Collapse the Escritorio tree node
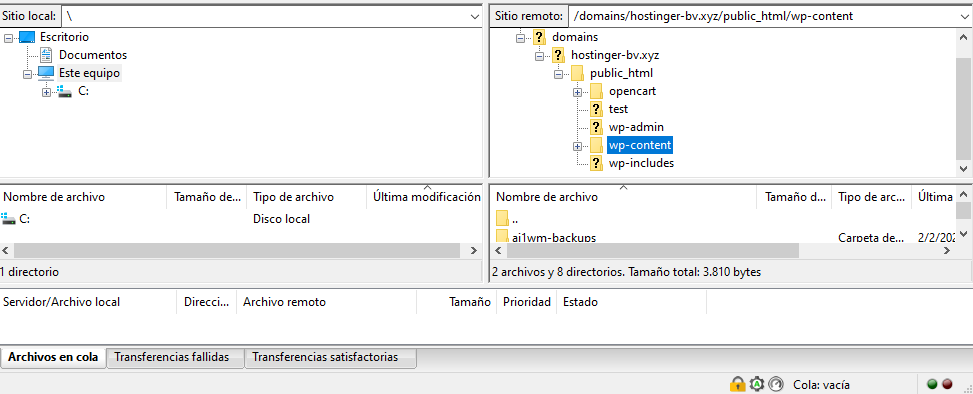 [9, 38]
